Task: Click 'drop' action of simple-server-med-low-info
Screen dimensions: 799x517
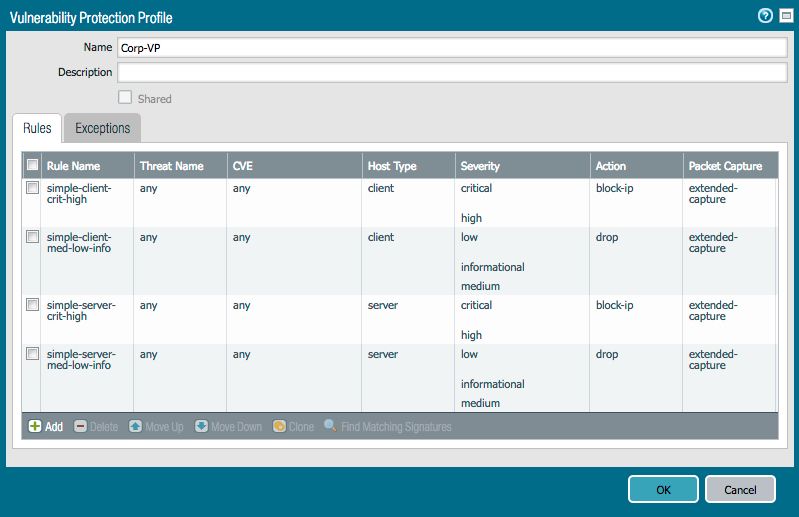Action: tap(607, 354)
